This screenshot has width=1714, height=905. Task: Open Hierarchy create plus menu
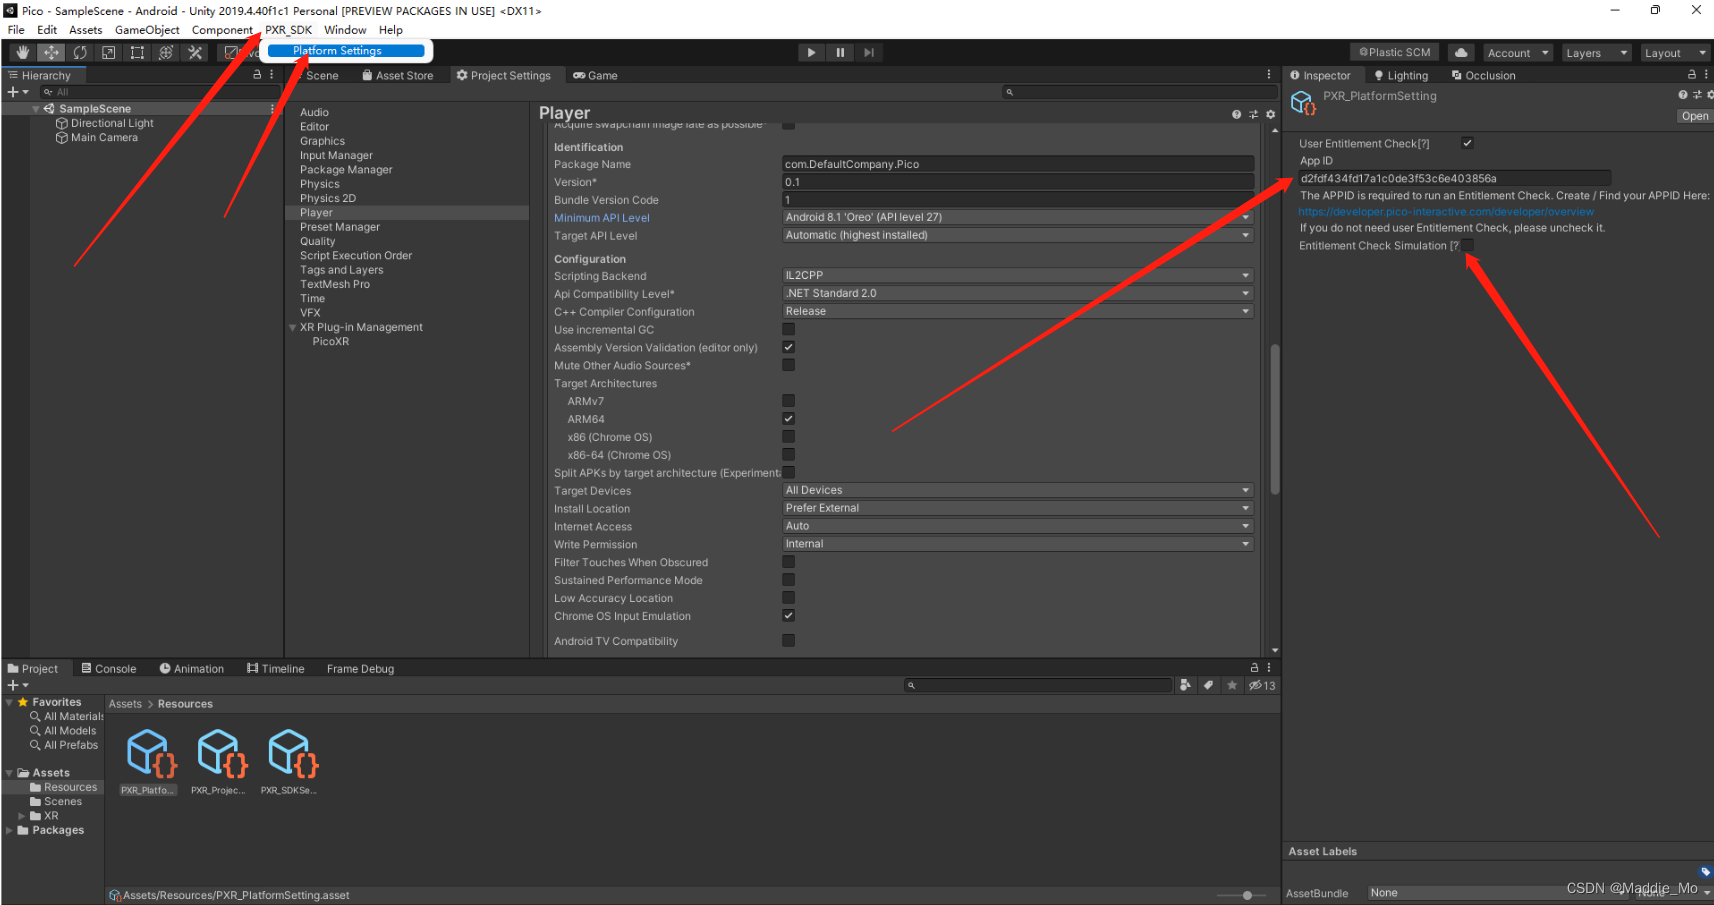18,92
